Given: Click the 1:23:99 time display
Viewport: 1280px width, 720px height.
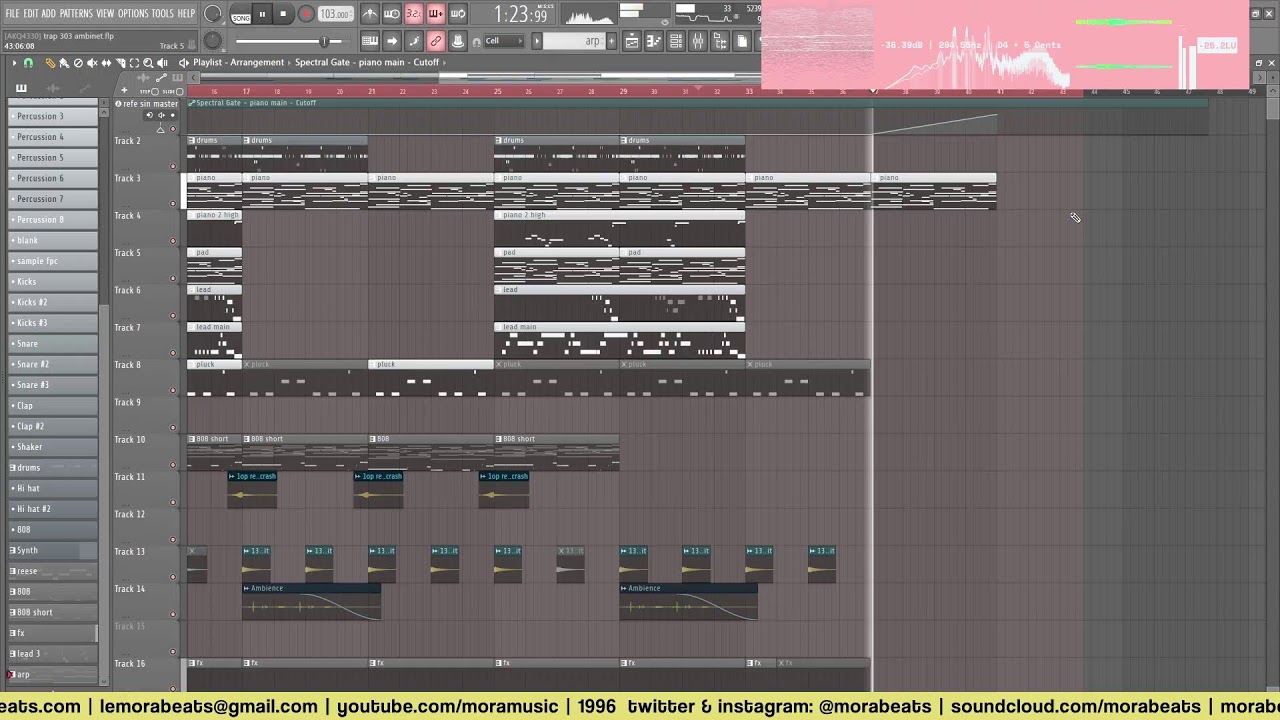Looking at the screenshot, I should (521, 15).
